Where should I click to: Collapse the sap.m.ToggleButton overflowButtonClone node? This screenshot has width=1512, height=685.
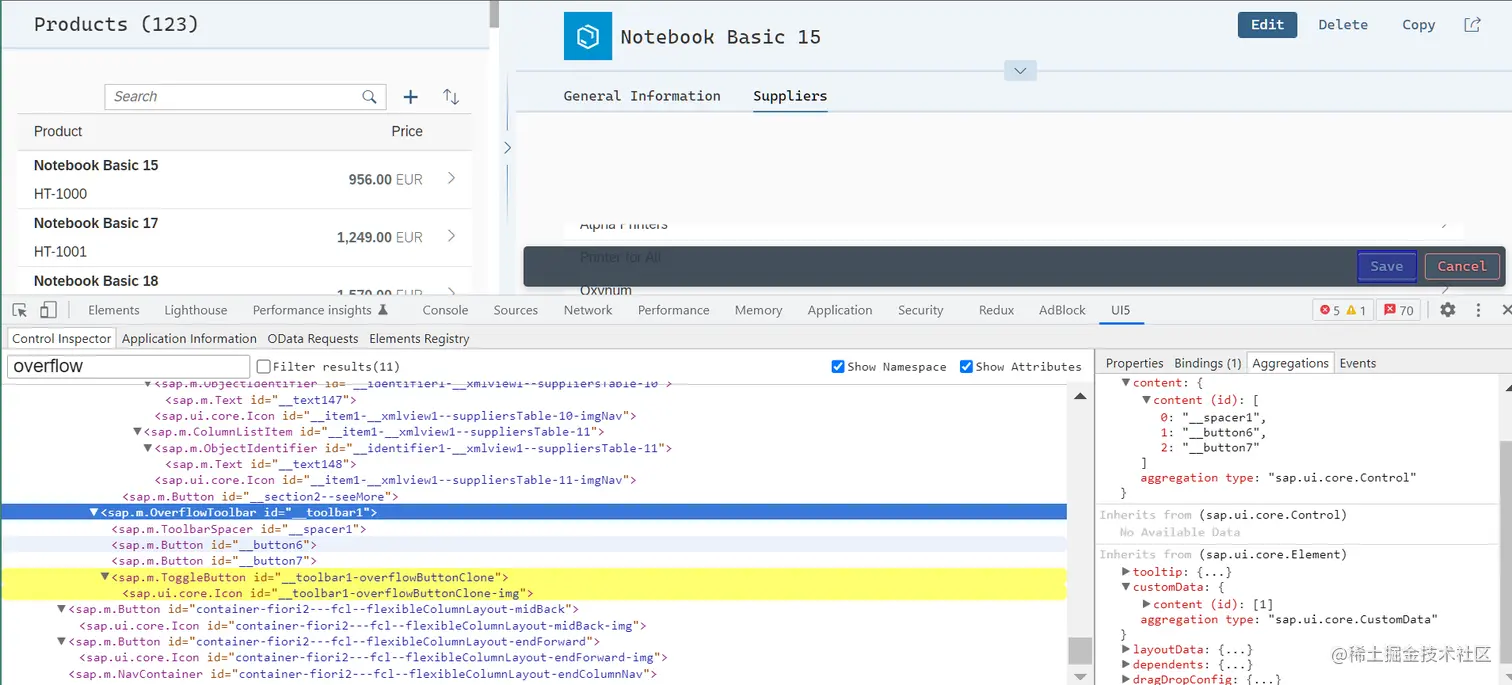pyautogui.click(x=105, y=577)
